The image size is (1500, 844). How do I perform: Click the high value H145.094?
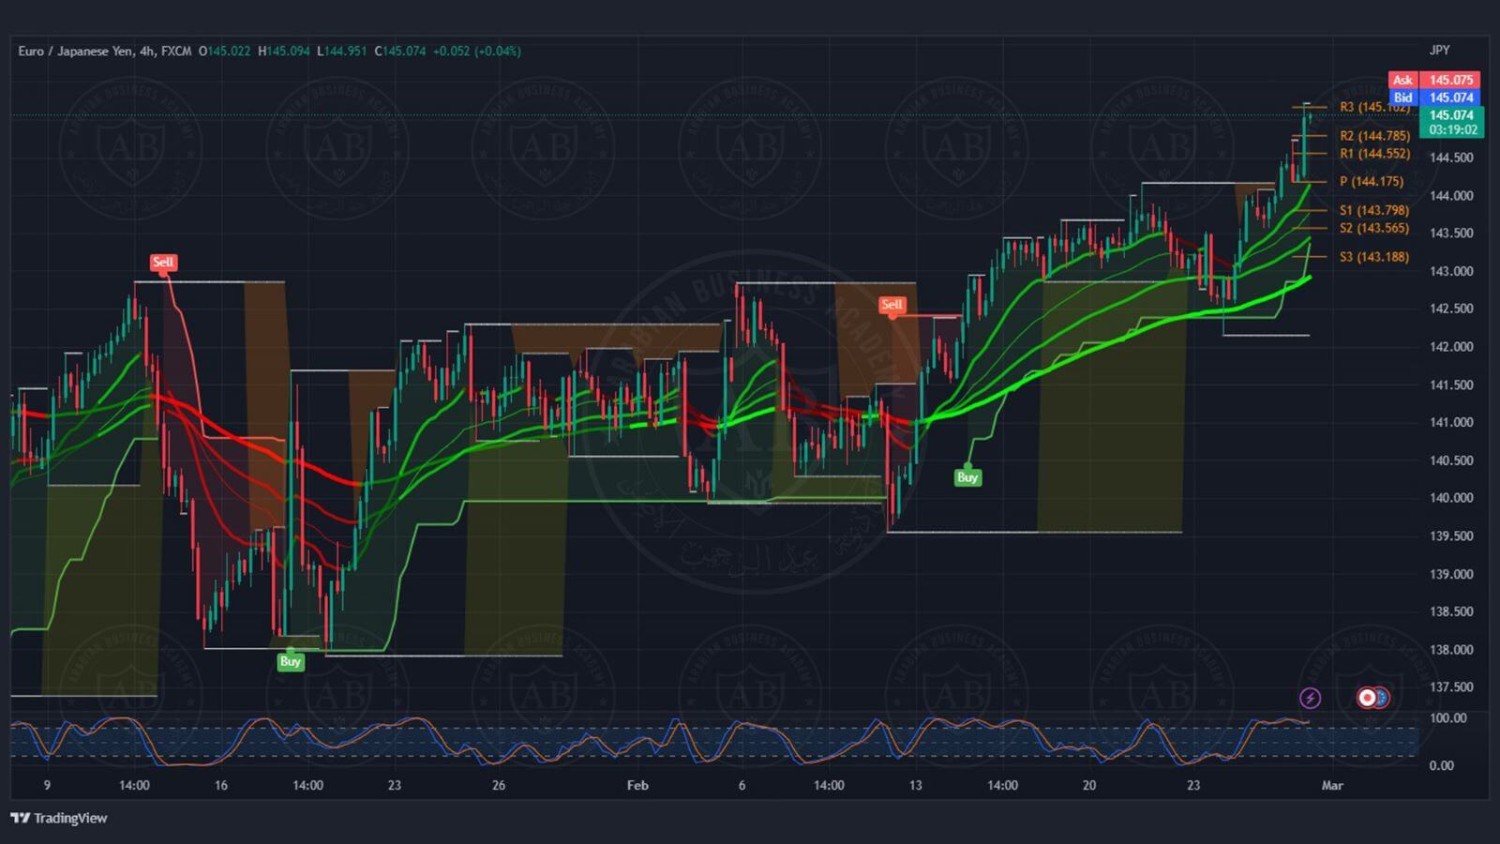click(284, 51)
